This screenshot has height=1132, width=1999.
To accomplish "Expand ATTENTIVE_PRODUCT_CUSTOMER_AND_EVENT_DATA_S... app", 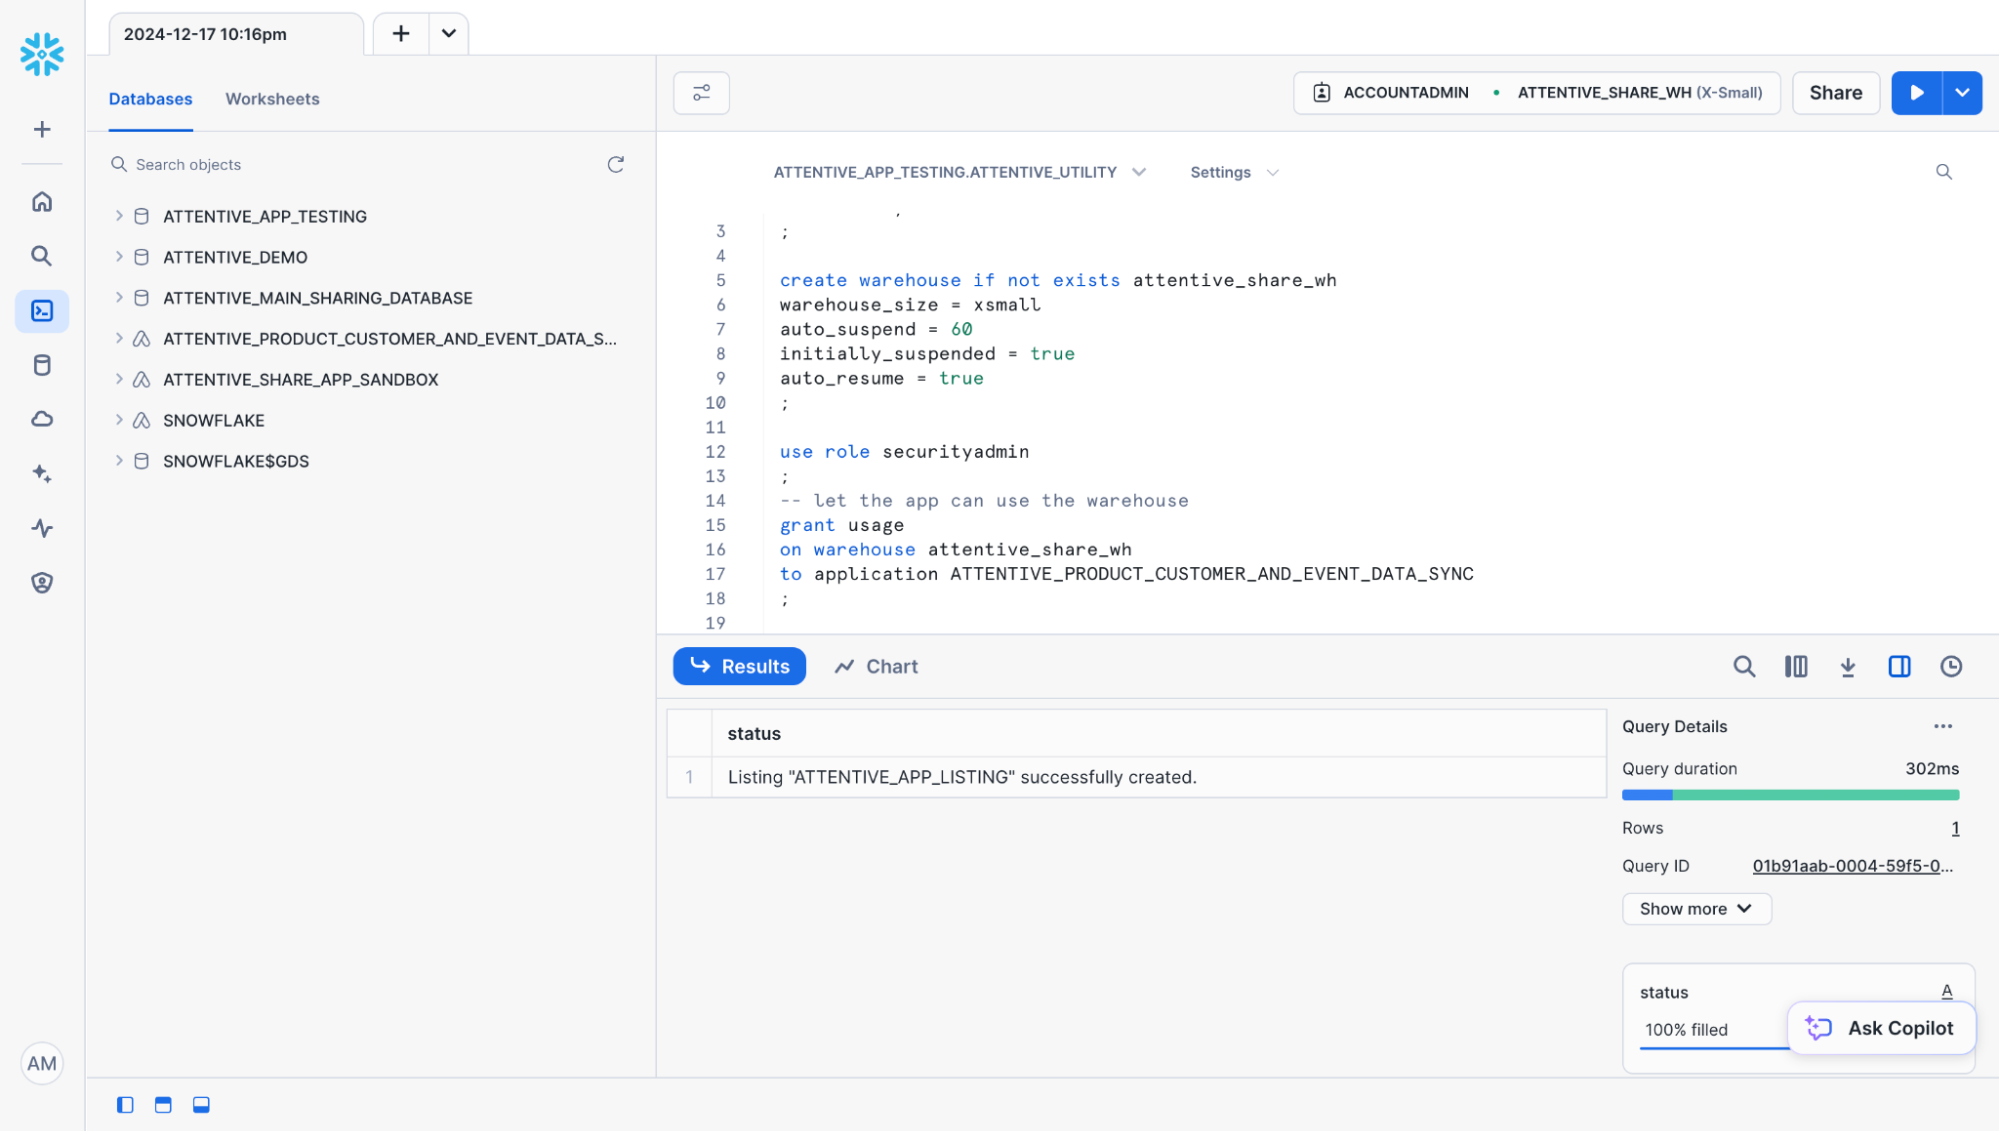I will point(119,339).
